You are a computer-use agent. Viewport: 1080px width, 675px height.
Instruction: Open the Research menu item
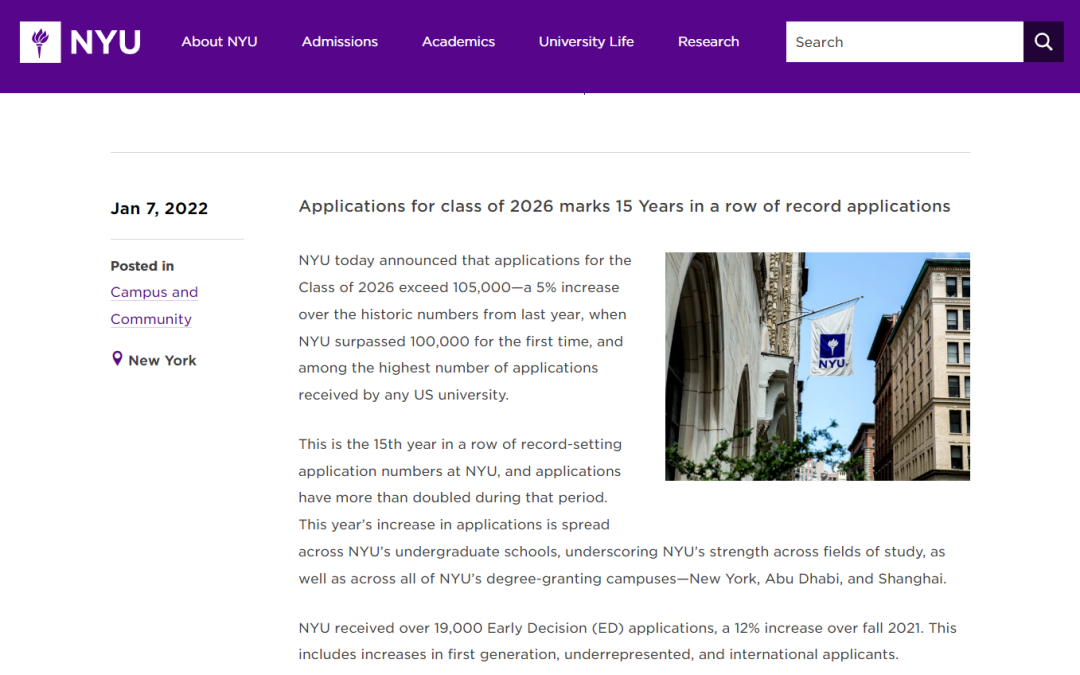click(x=708, y=42)
